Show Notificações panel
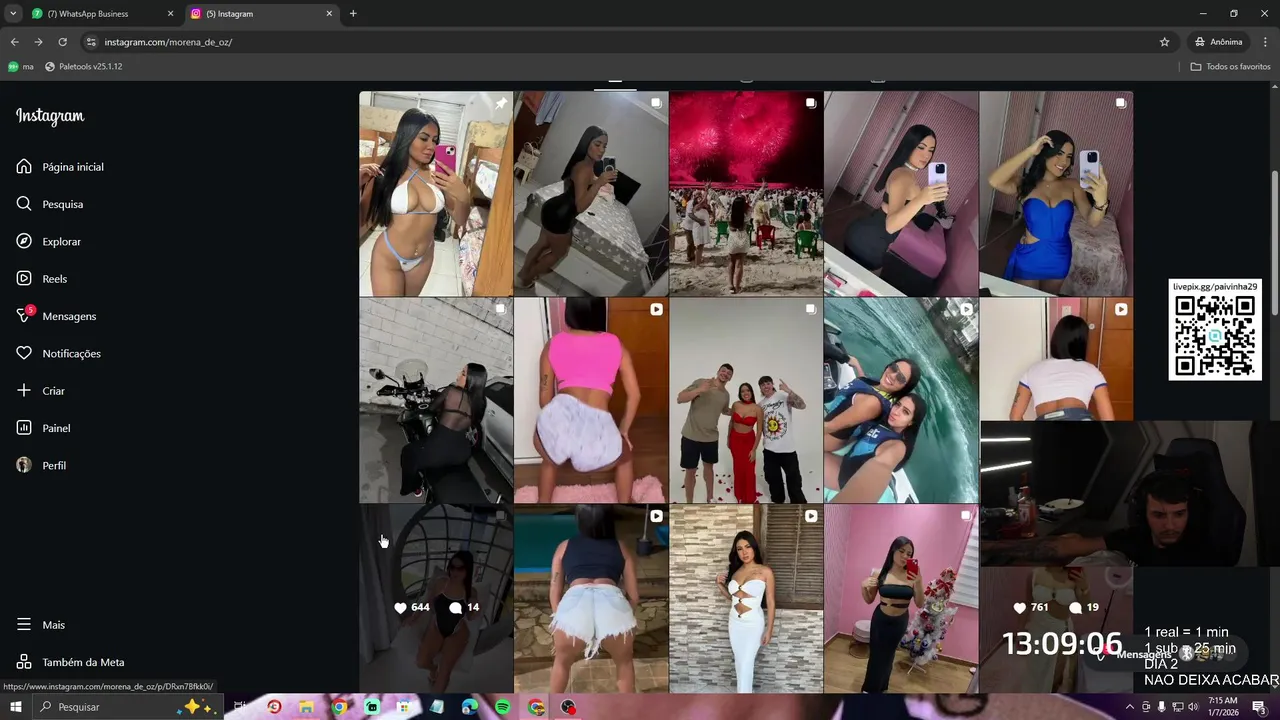1280x720 pixels. point(59,353)
